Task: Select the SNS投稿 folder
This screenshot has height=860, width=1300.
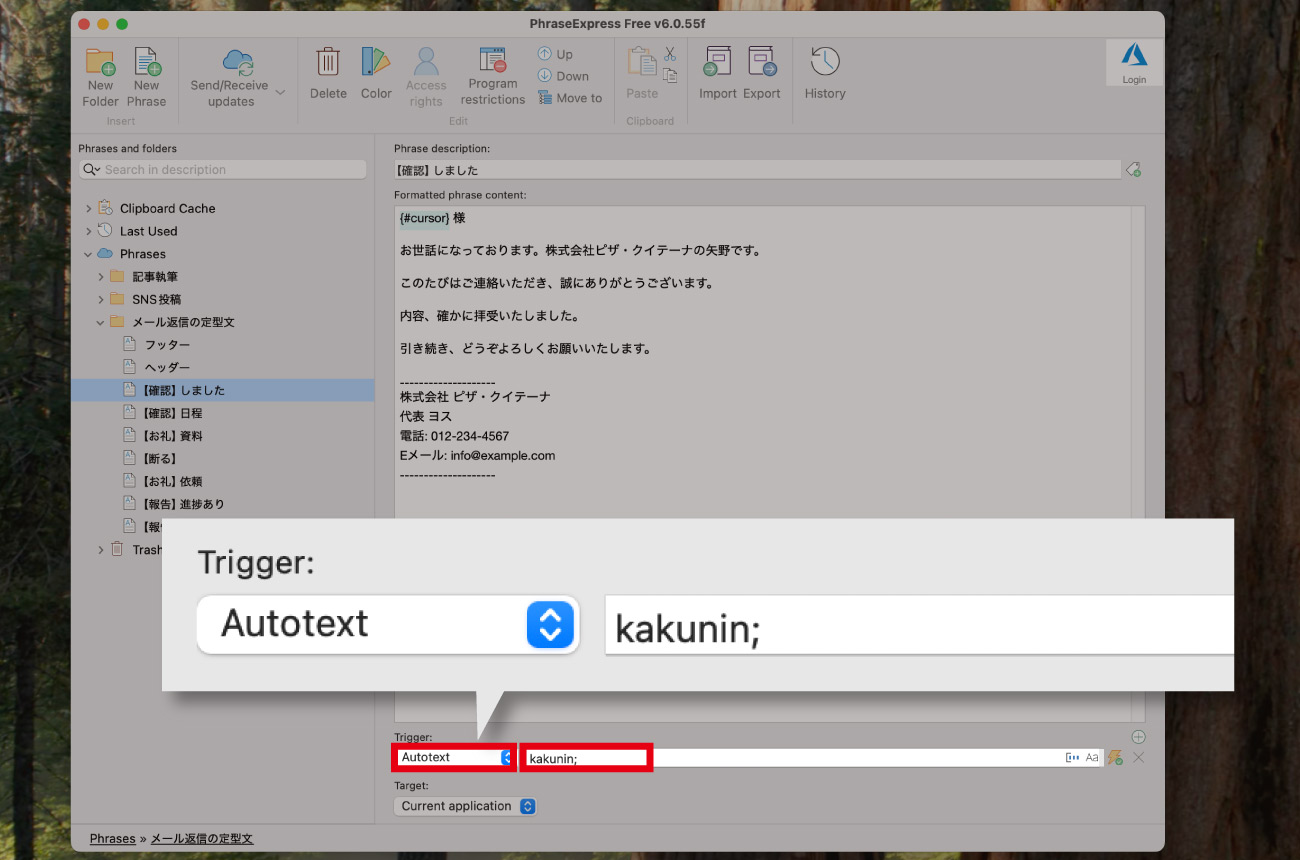Action: point(157,299)
